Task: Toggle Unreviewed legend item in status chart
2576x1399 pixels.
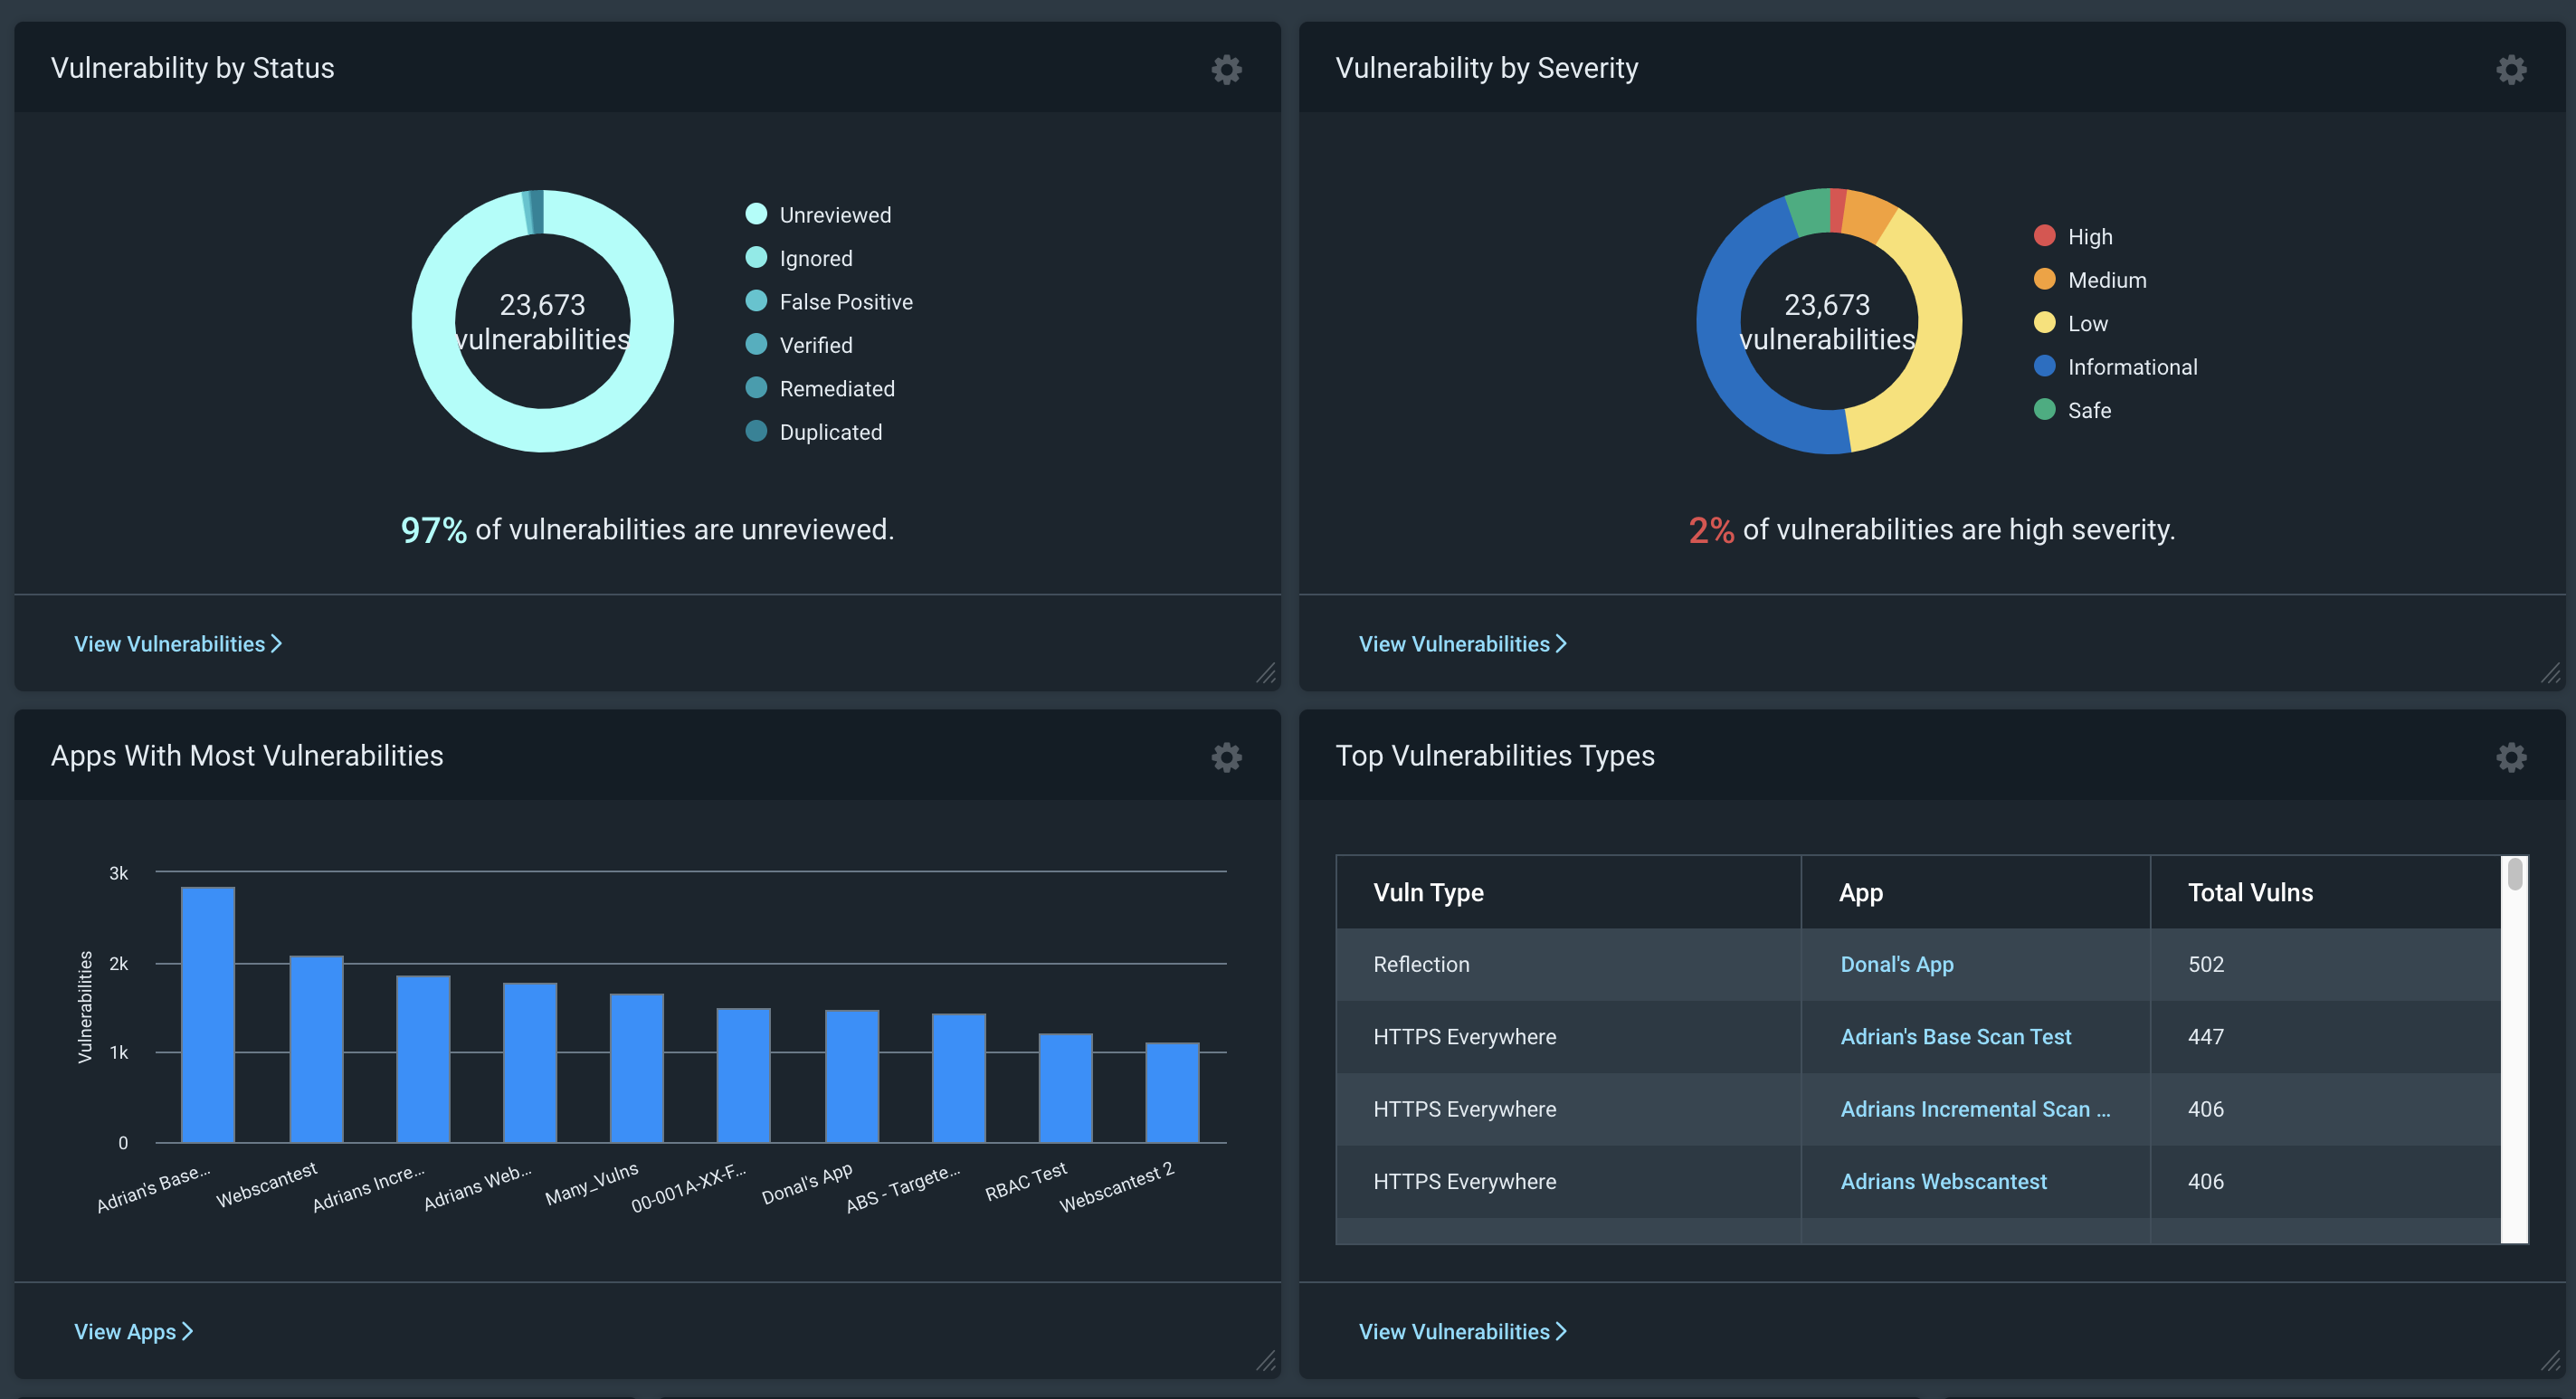Action: click(834, 215)
